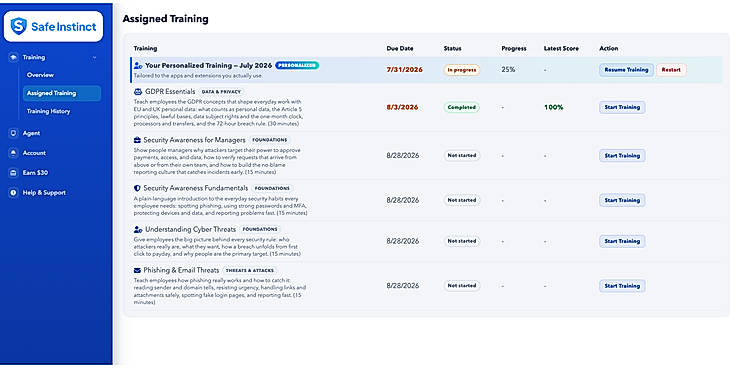Viewport: 736px width, 368px height.
Task: Click the DATA & PRIVACY tag
Action: point(221,92)
